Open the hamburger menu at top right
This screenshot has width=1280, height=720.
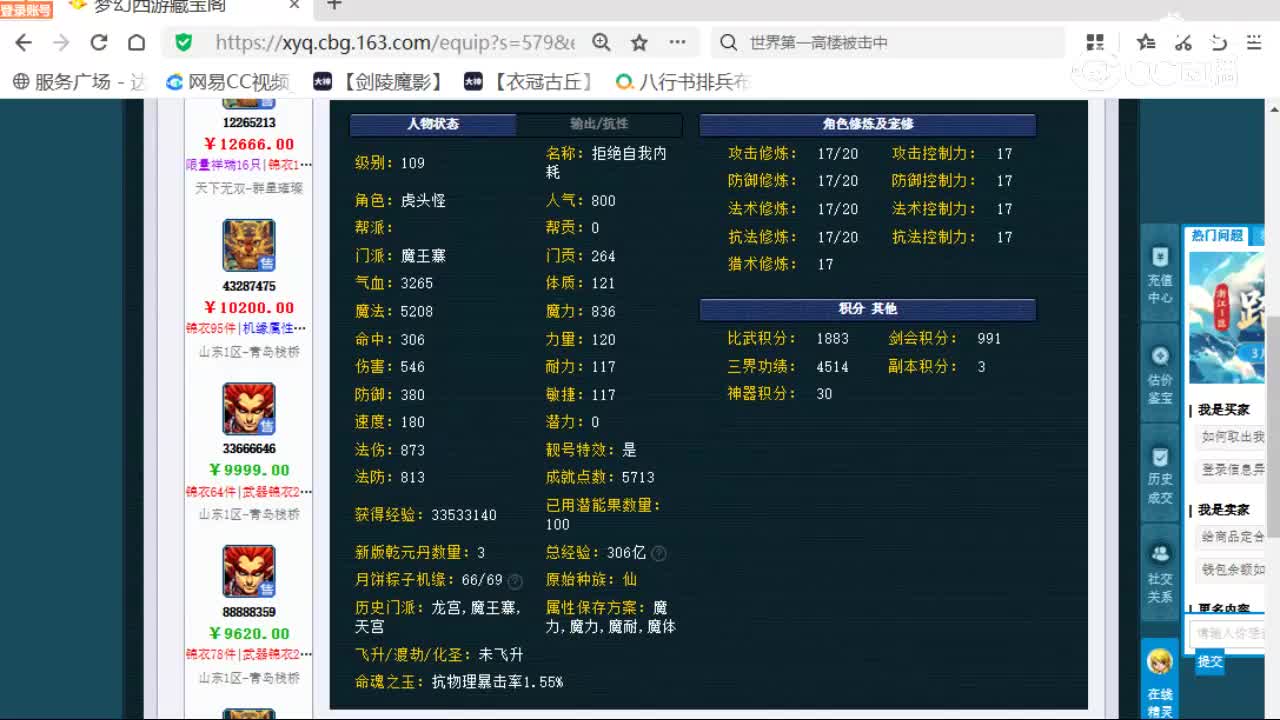[1253, 42]
